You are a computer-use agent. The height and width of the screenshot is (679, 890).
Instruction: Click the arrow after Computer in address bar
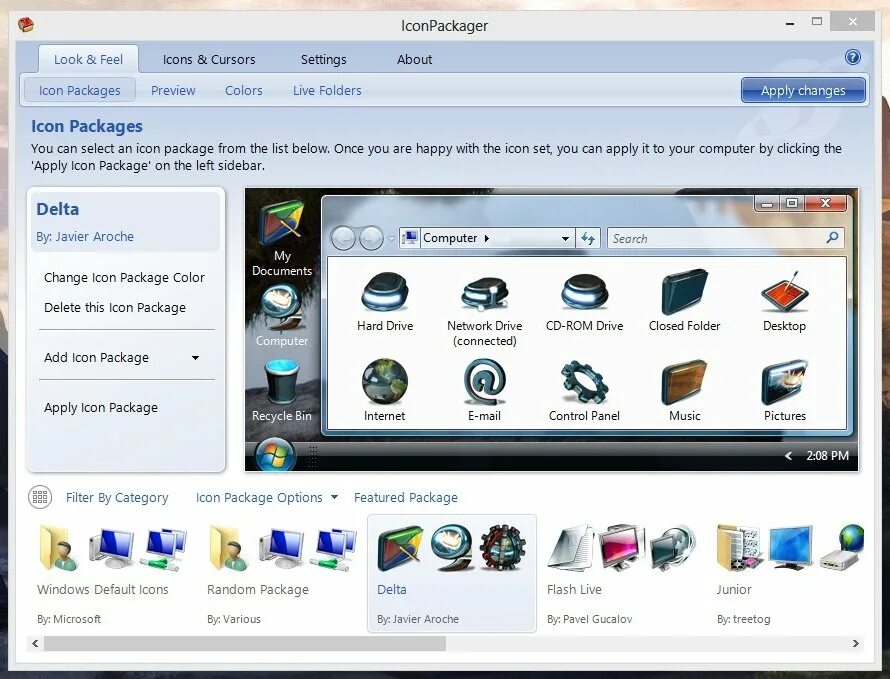486,238
